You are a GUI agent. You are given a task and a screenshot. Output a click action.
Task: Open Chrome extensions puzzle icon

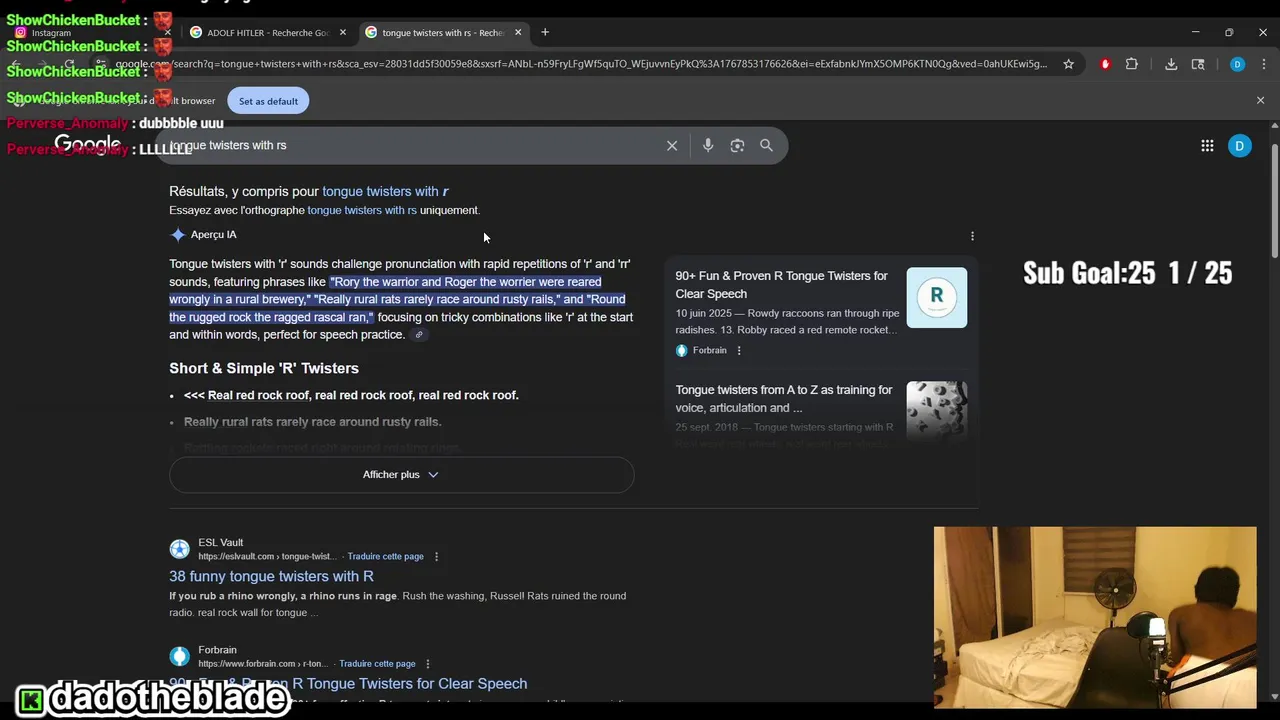1132,64
